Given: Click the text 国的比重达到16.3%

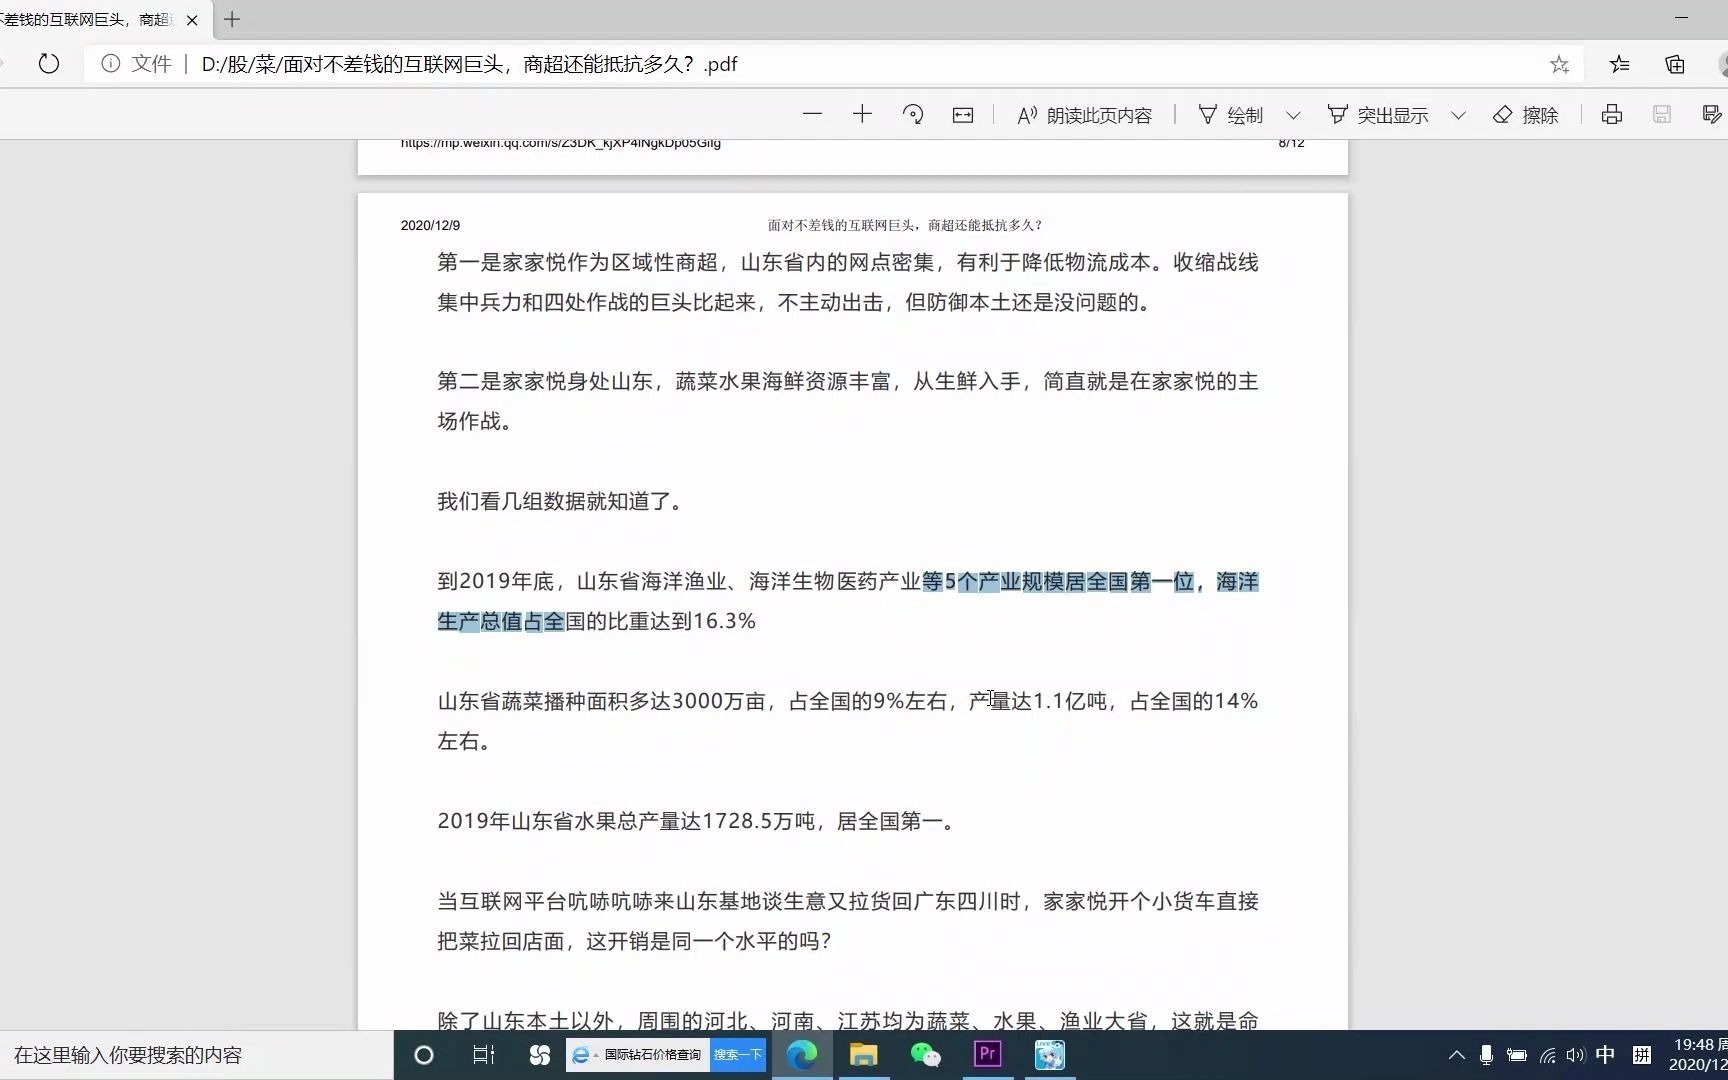Looking at the screenshot, I should pos(660,621).
